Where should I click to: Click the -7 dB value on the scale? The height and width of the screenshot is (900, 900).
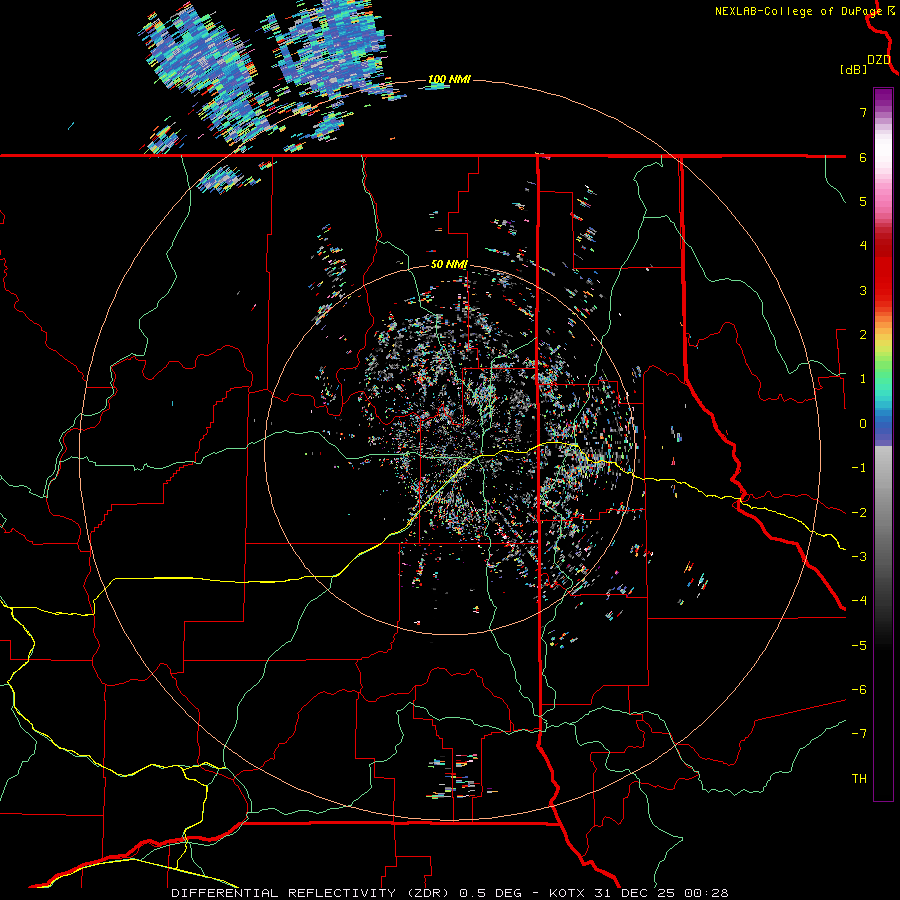coord(859,734)
